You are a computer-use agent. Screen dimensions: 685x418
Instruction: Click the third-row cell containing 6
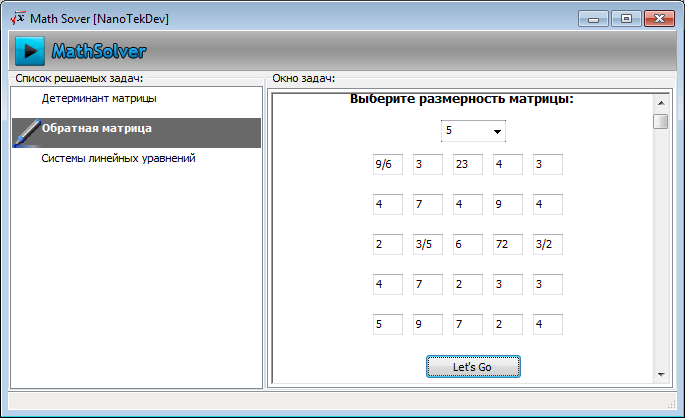point(467,244)
